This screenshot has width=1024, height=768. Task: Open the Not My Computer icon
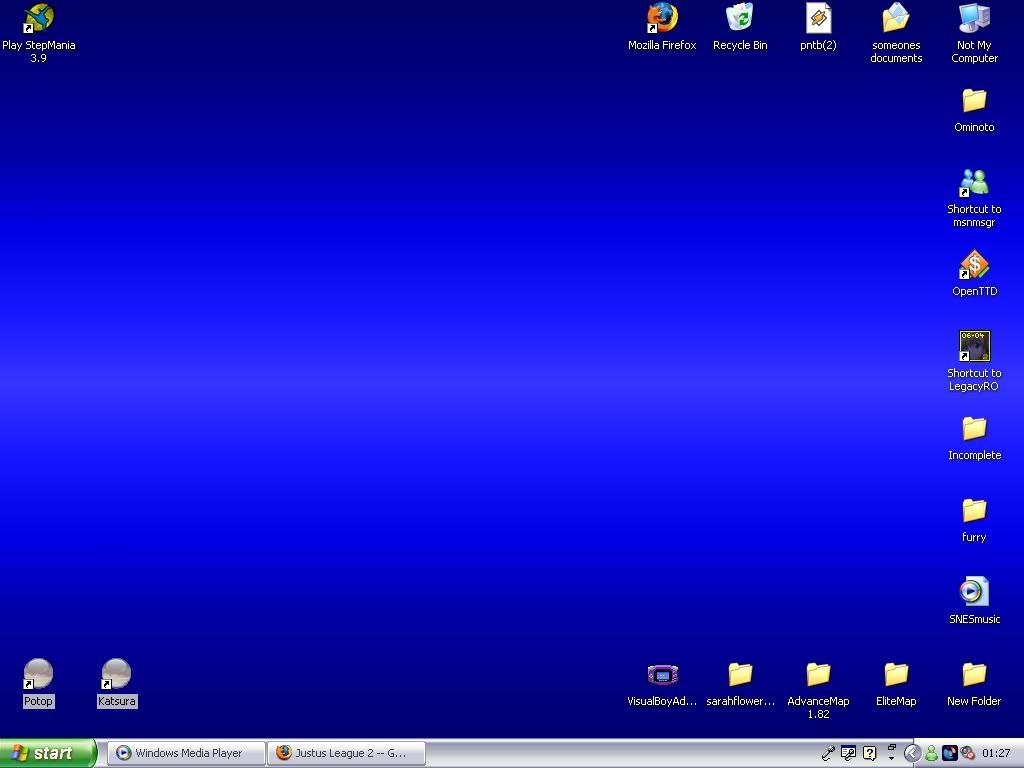click(974, 19)
